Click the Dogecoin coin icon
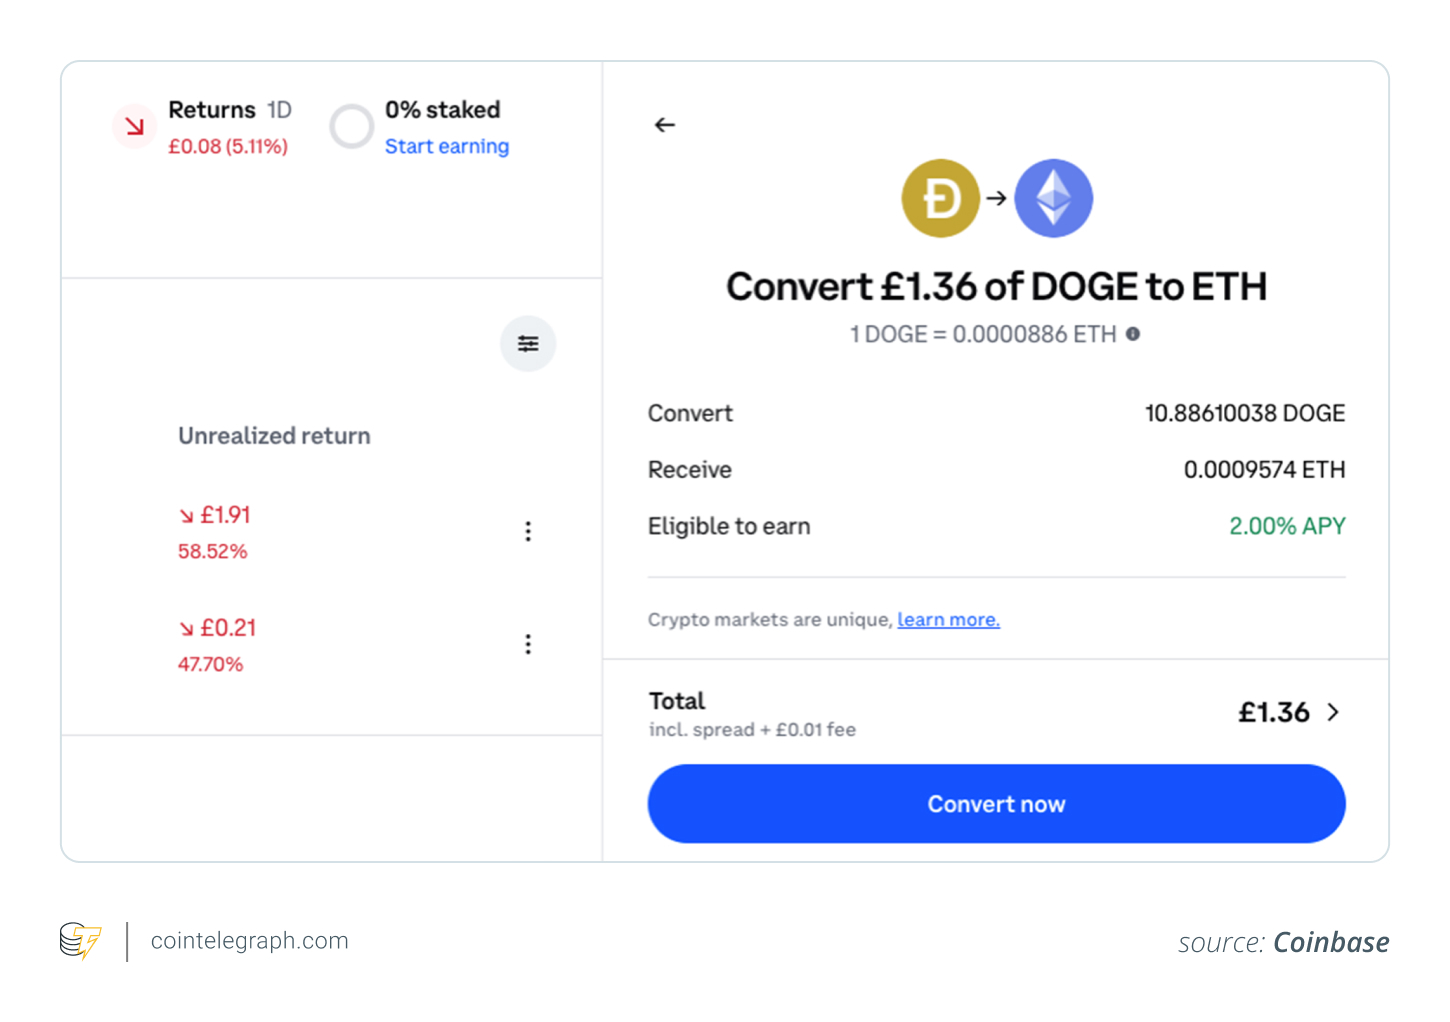Viewport: 1450px width, 1022px height. click(x=941, y=198)
